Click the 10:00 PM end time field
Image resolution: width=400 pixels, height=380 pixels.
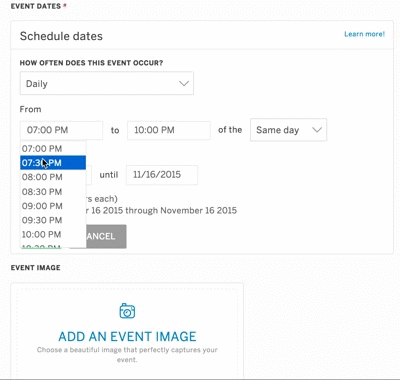(x=169, y=130)
